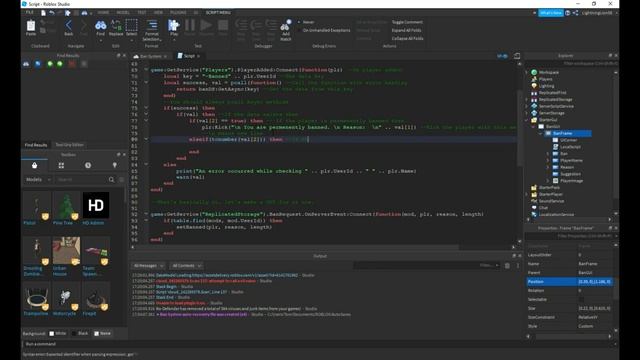The height and width of the screenshot is (360, 640).
Task: Click the Add Watch icon
Action: point(286,25)
